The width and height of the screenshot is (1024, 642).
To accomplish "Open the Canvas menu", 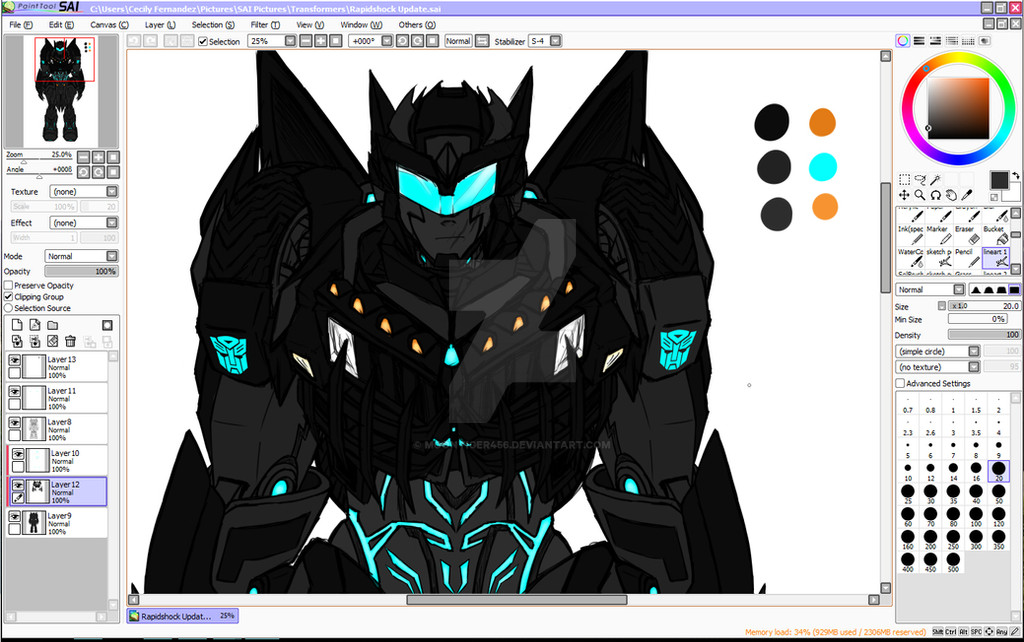I will point(109,25).
